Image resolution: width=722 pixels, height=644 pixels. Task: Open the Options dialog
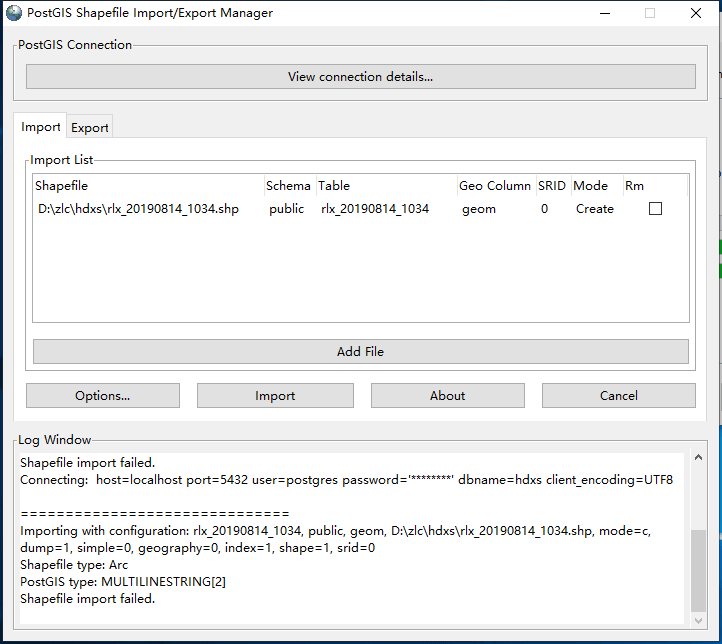pyautogui.click(x=103, y=396)
